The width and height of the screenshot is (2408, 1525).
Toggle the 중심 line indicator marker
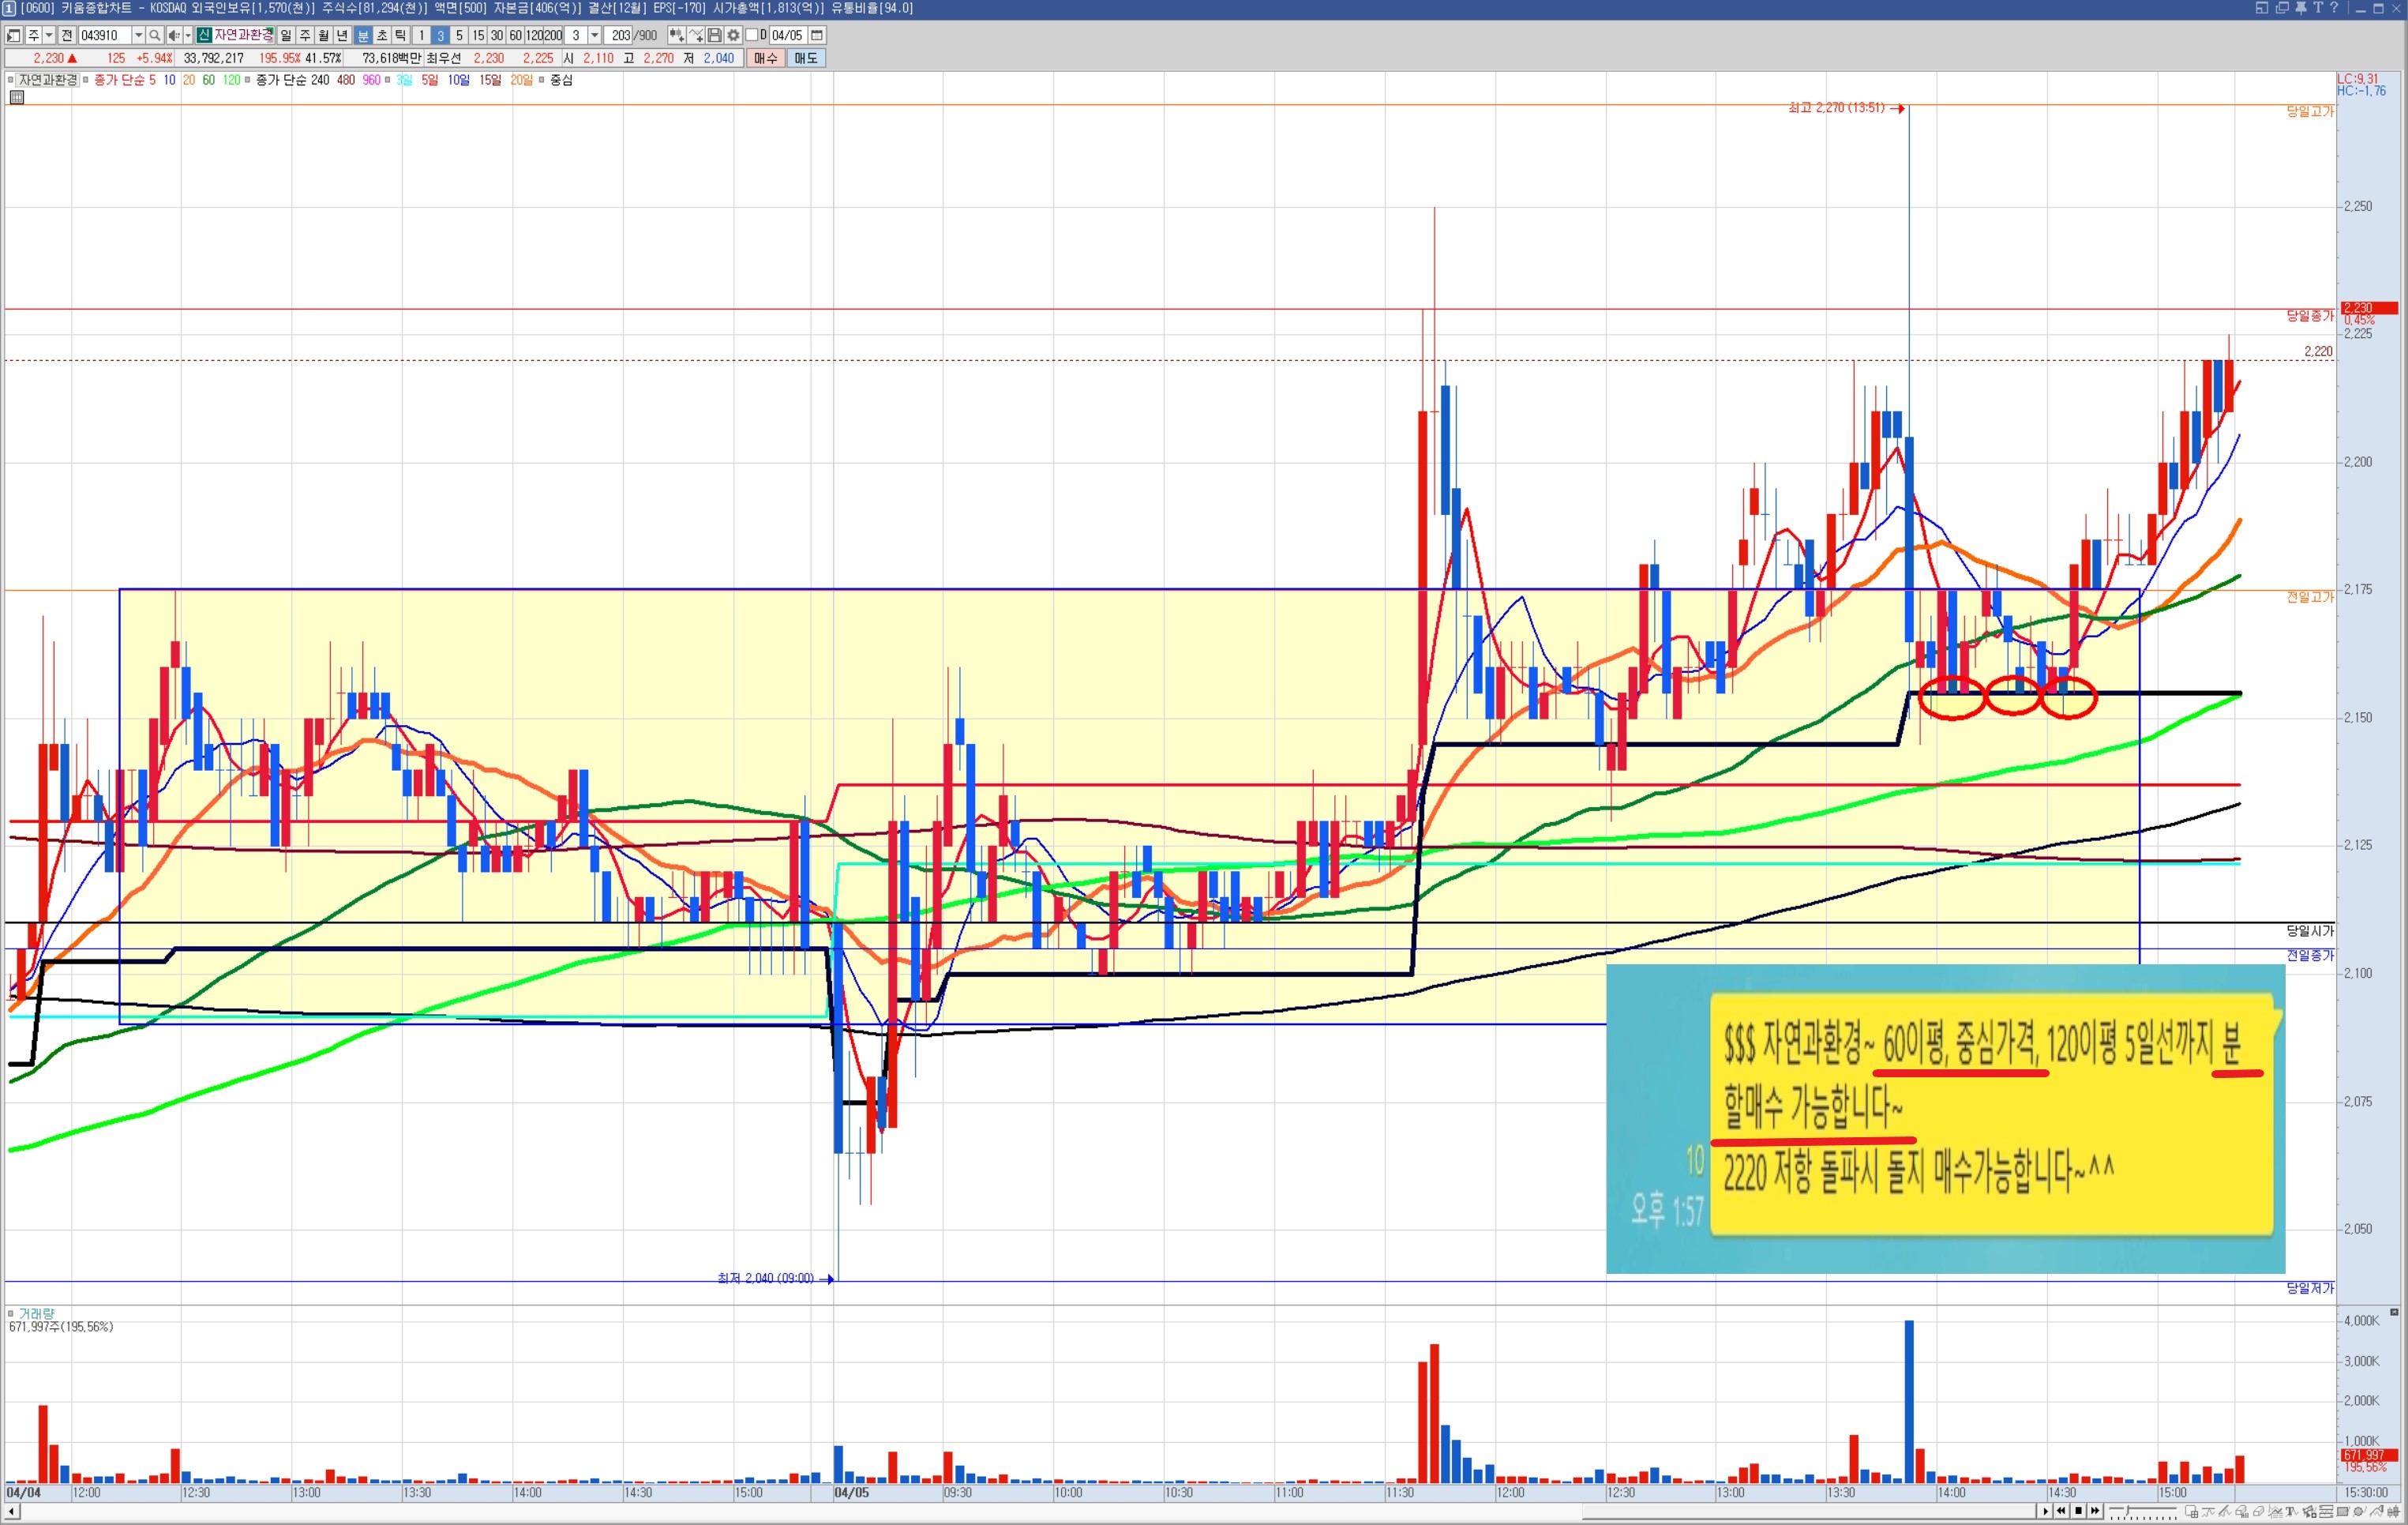tap(541, 80)
